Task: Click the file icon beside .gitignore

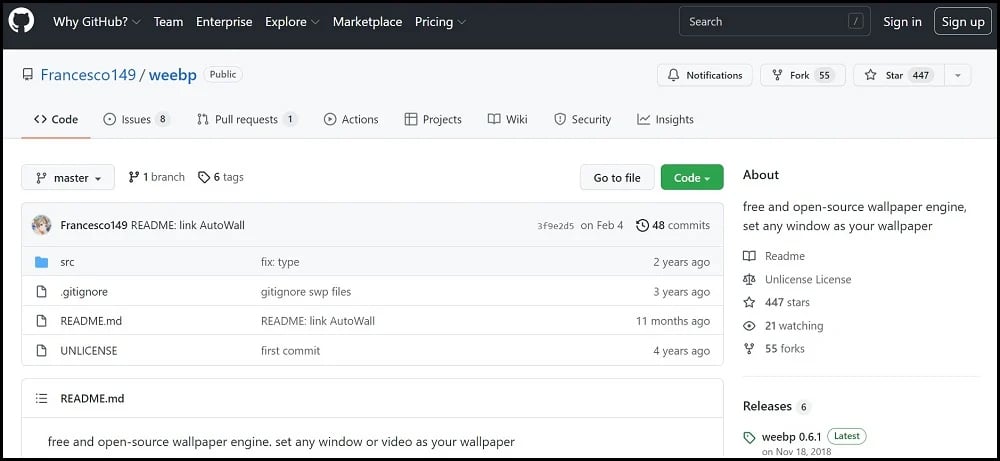Action: coord(41,291)
